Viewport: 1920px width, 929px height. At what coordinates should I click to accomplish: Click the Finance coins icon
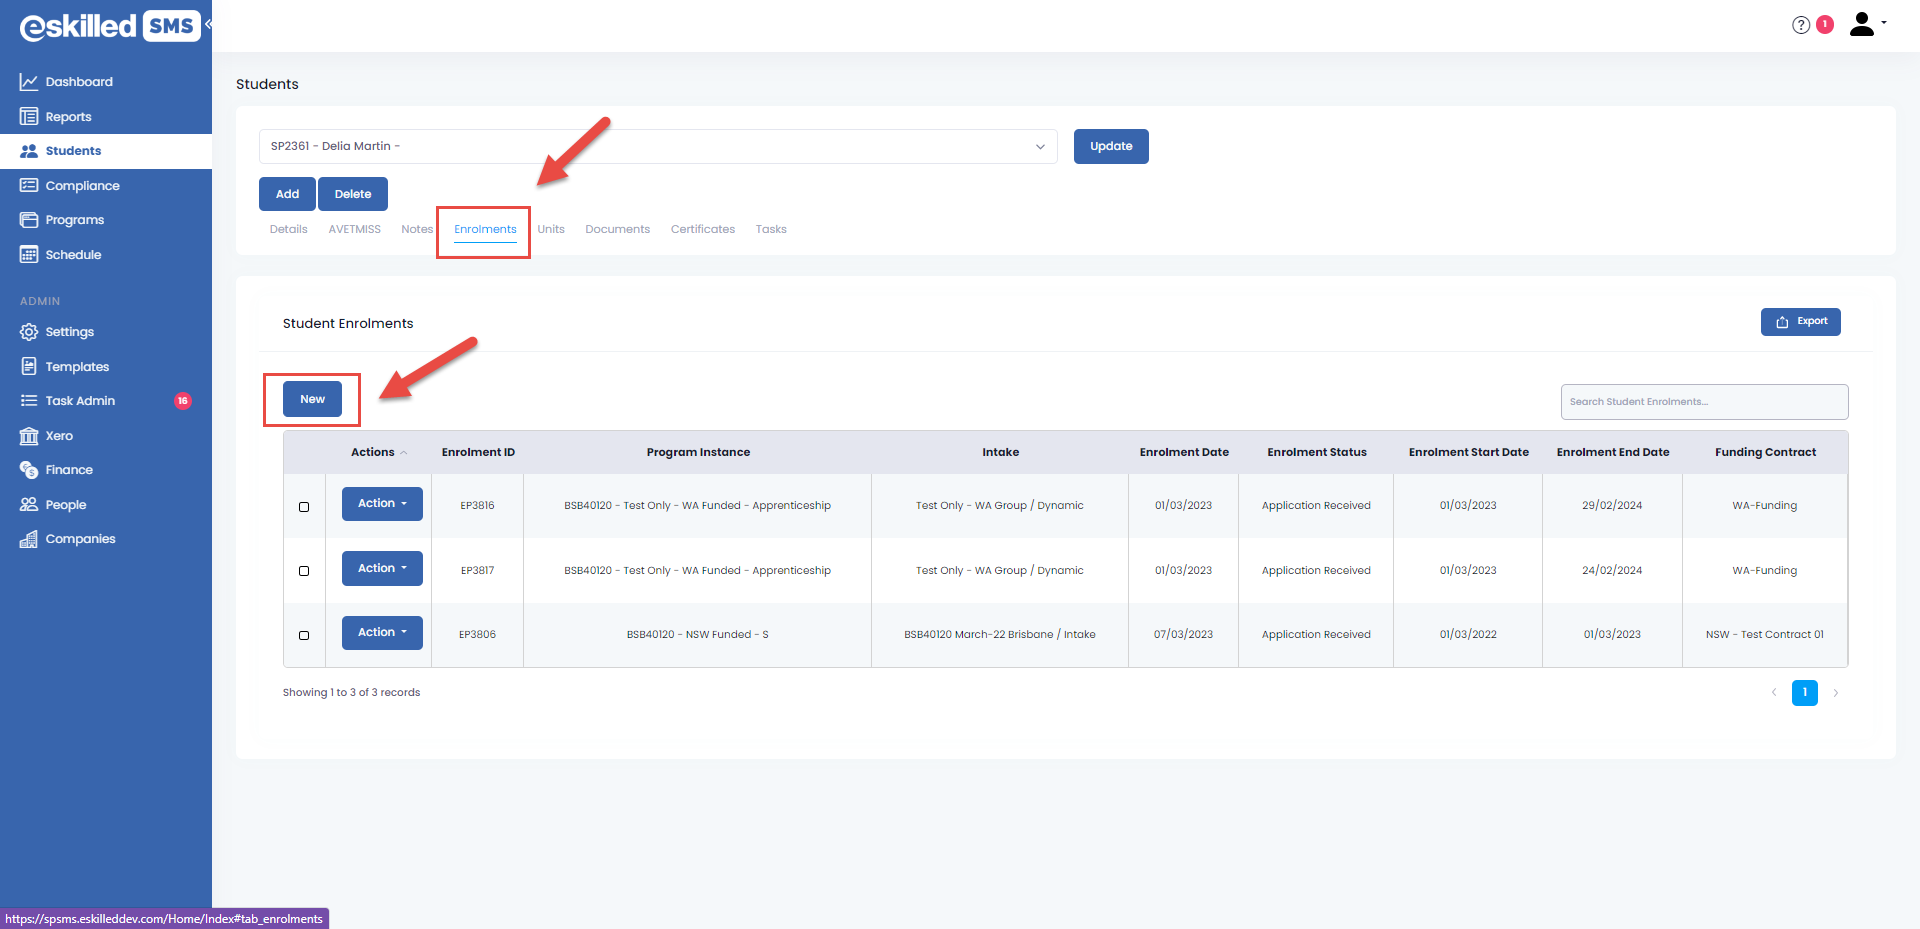click(x=29, y=470)
